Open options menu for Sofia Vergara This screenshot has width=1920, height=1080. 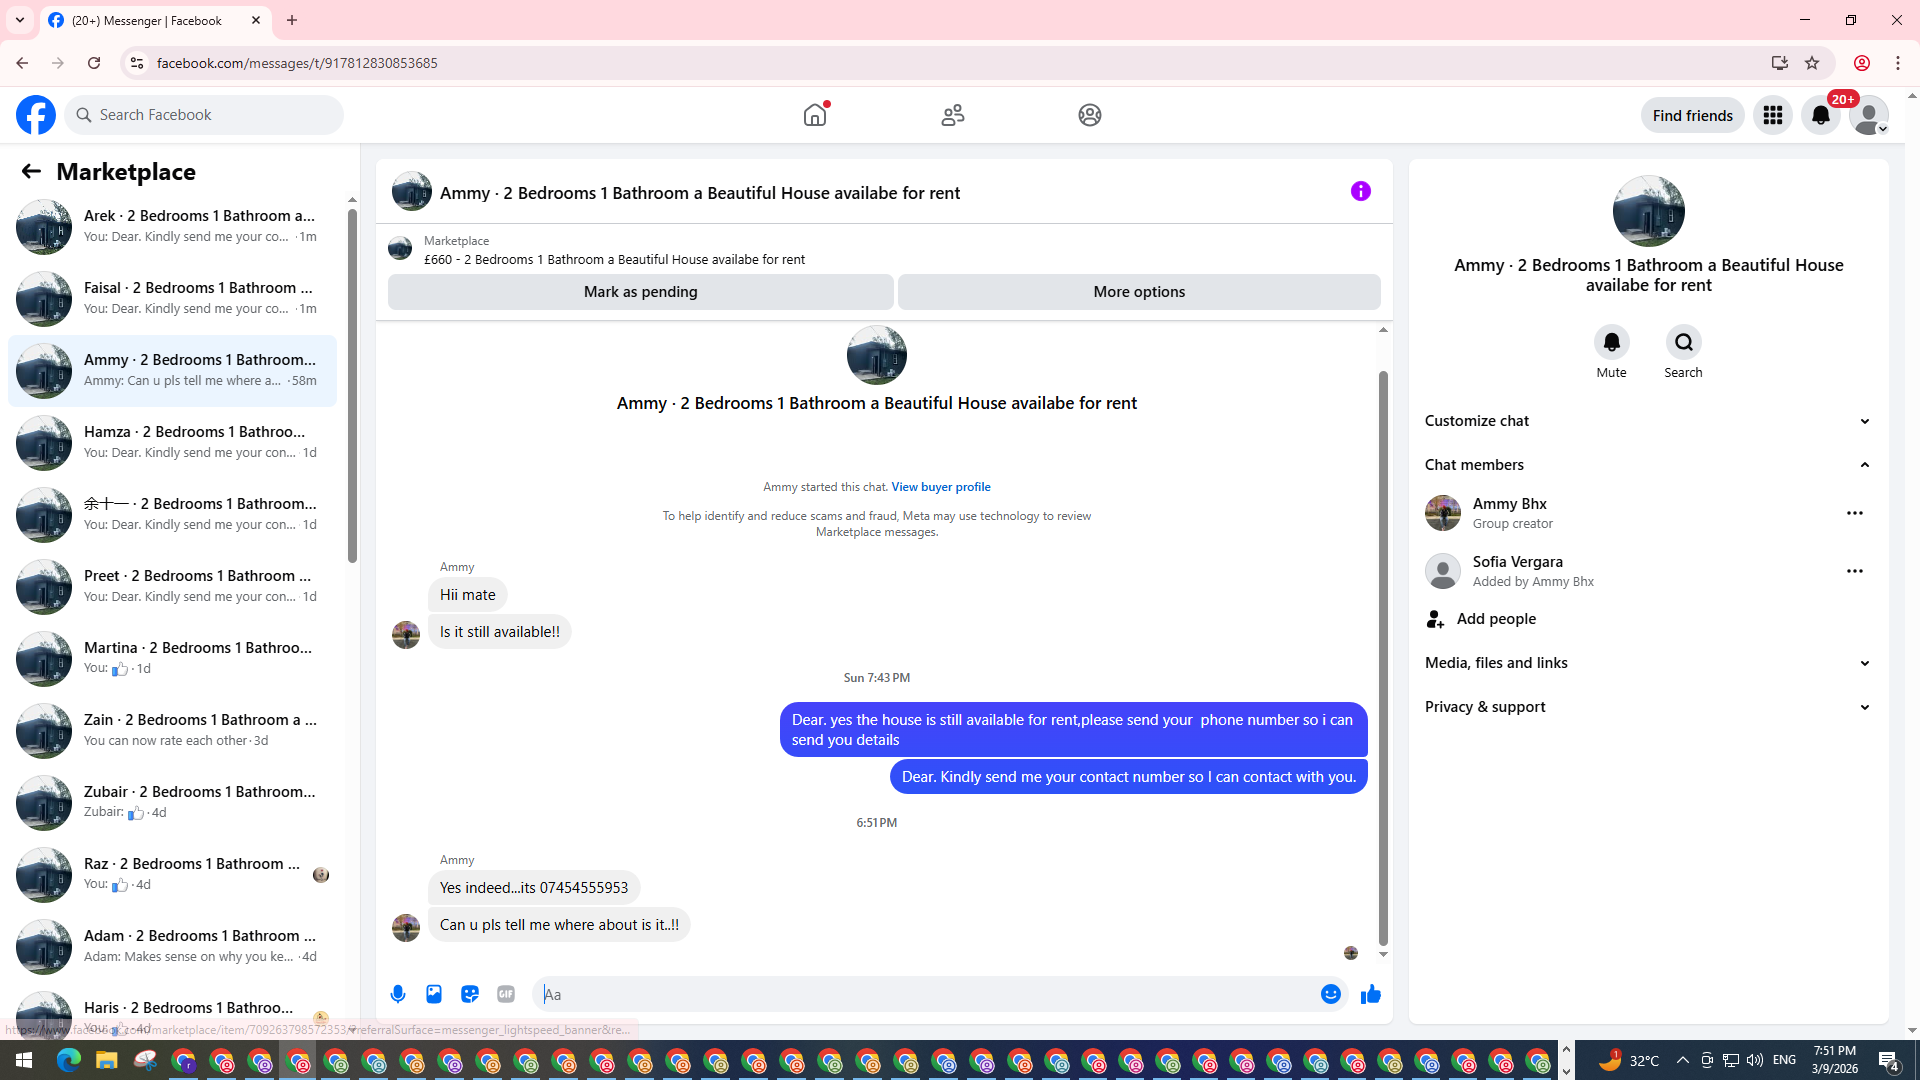pyautogui.click(x=1854, y=571)
